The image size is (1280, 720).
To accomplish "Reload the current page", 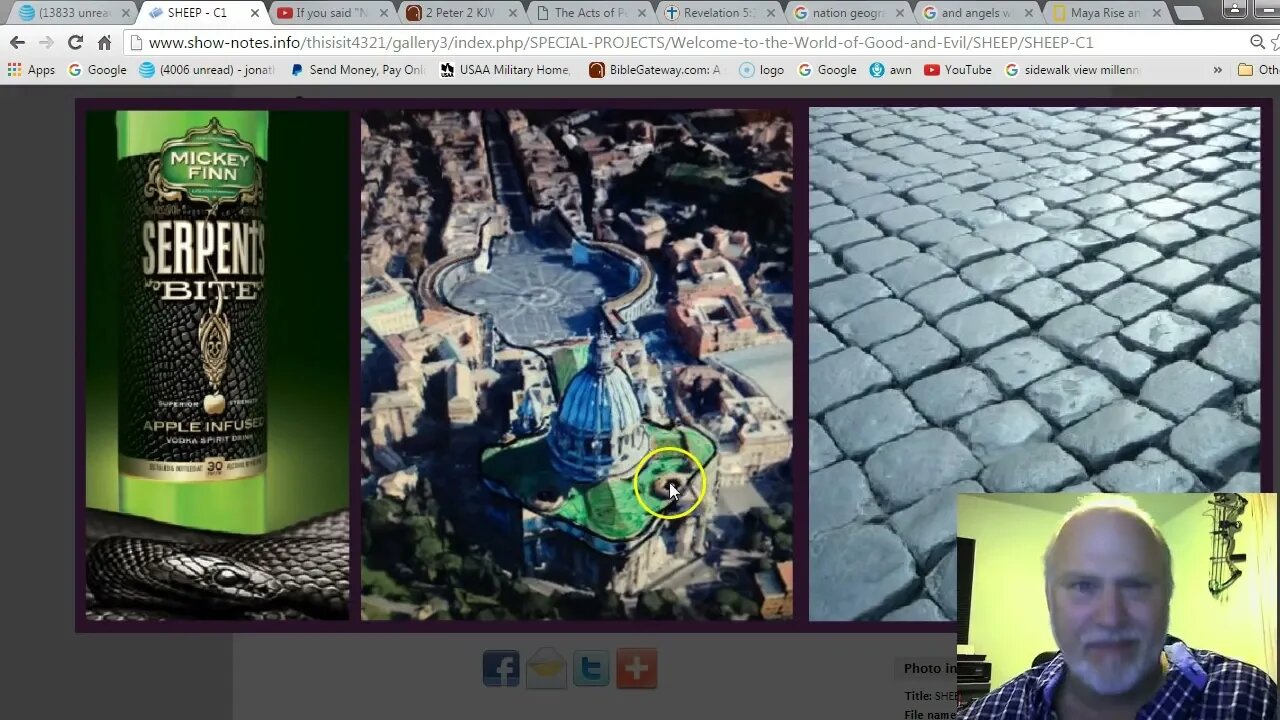I will 75,43.
